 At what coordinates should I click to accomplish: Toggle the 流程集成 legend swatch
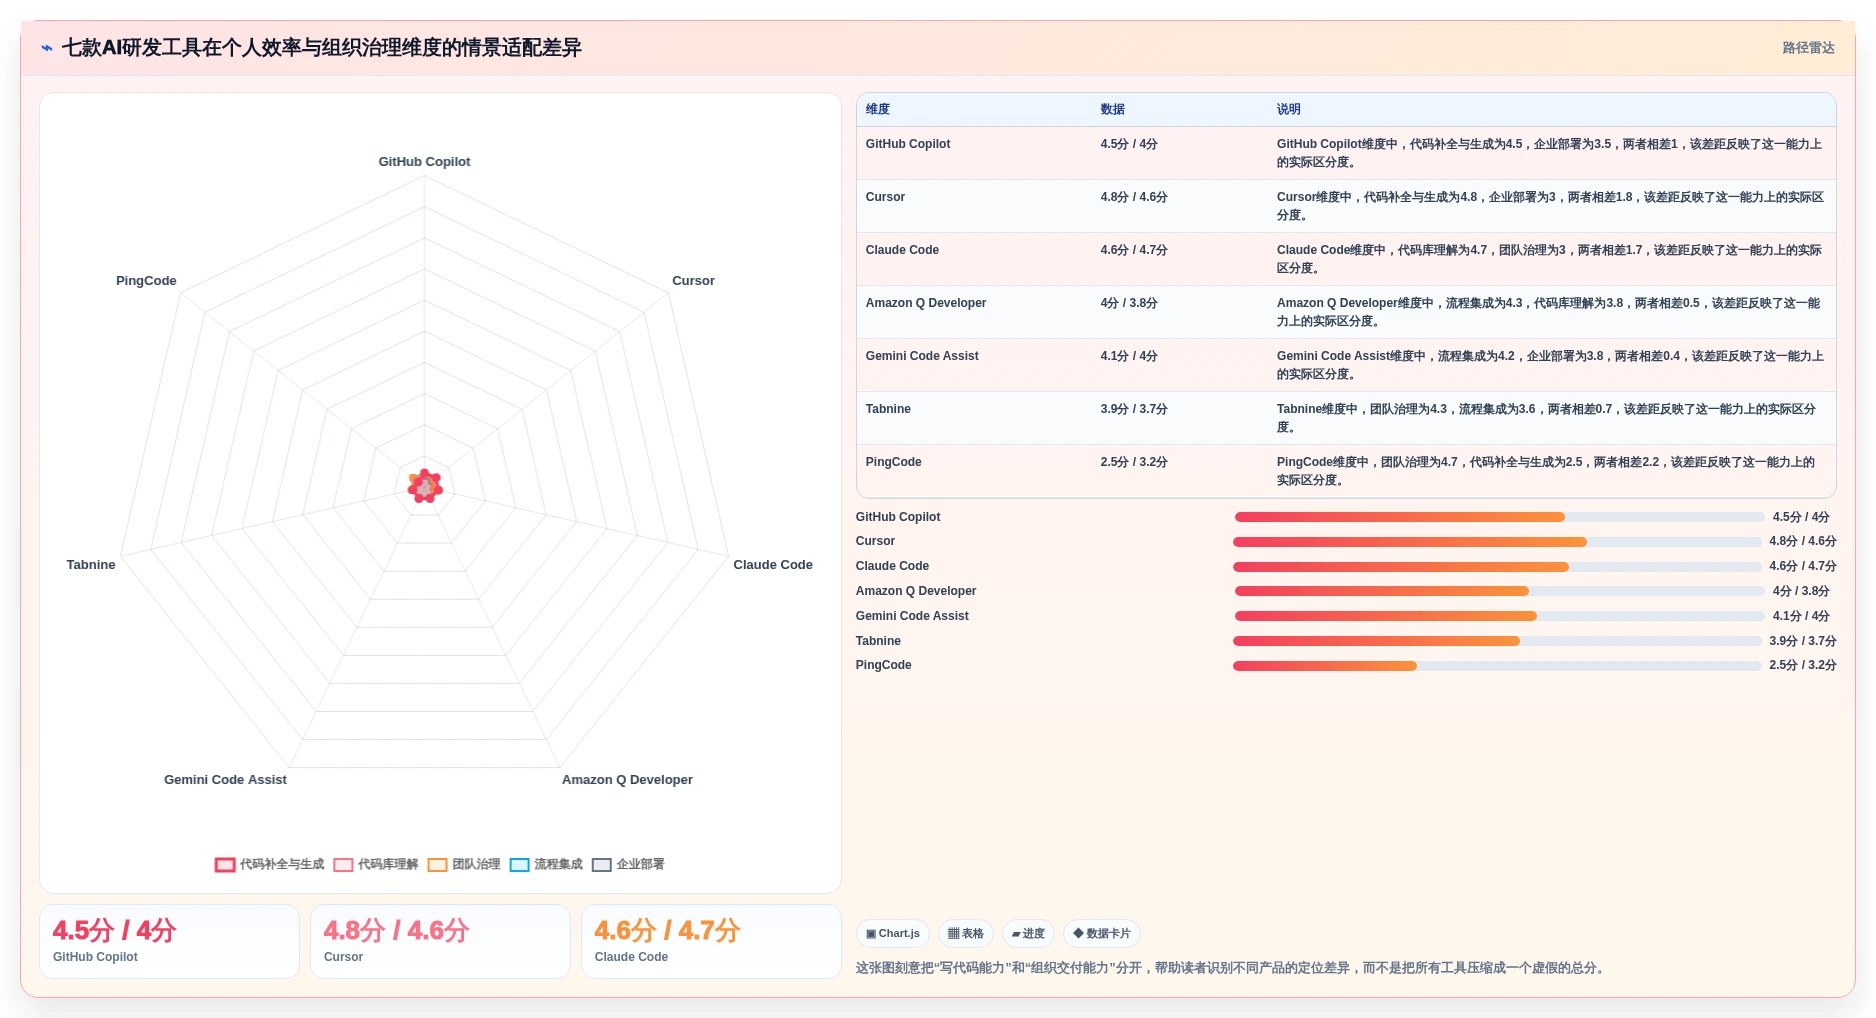click(519, 865)
